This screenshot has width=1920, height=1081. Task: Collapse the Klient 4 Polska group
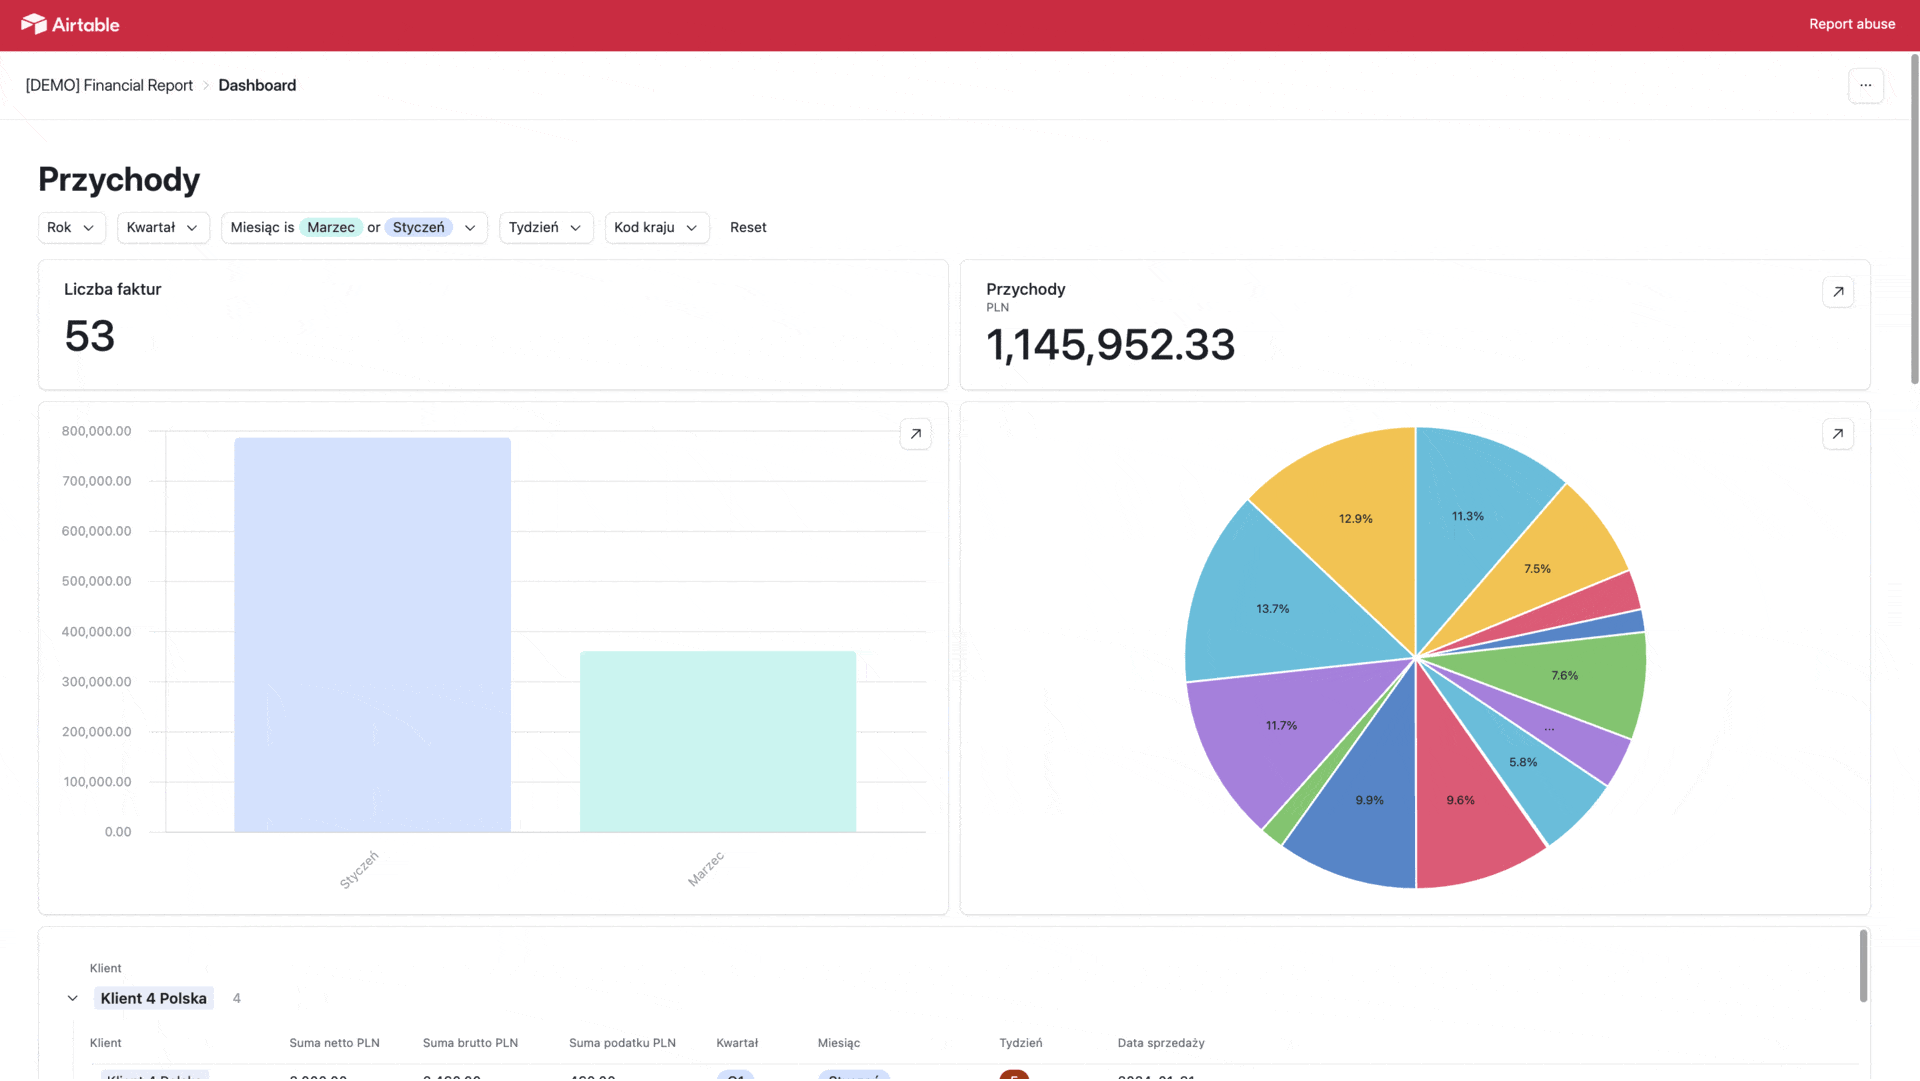coord(72,998)
